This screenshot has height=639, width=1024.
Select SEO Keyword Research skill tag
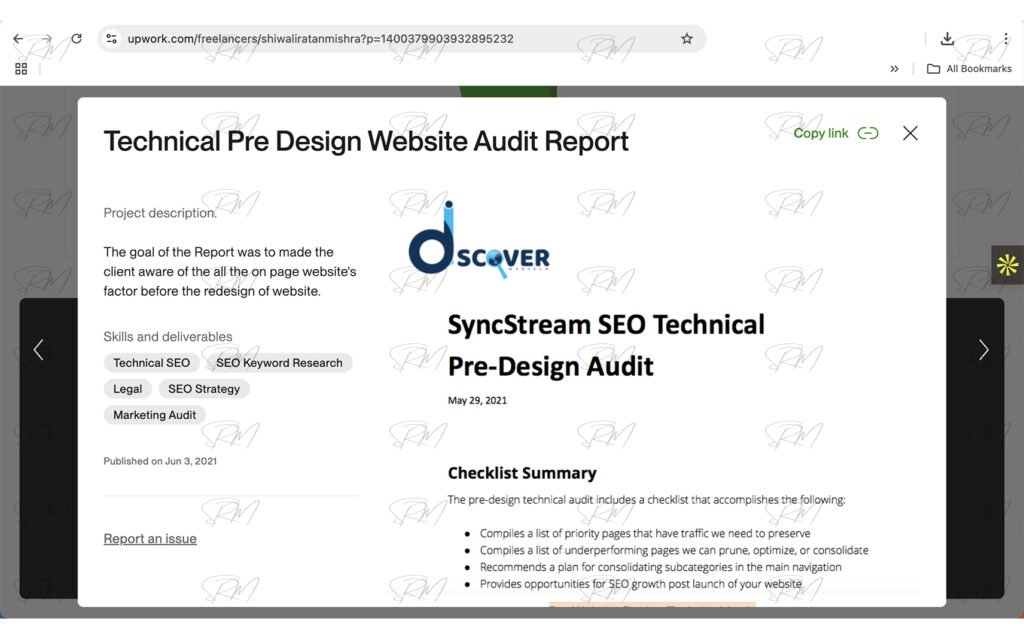pos(279,363)
